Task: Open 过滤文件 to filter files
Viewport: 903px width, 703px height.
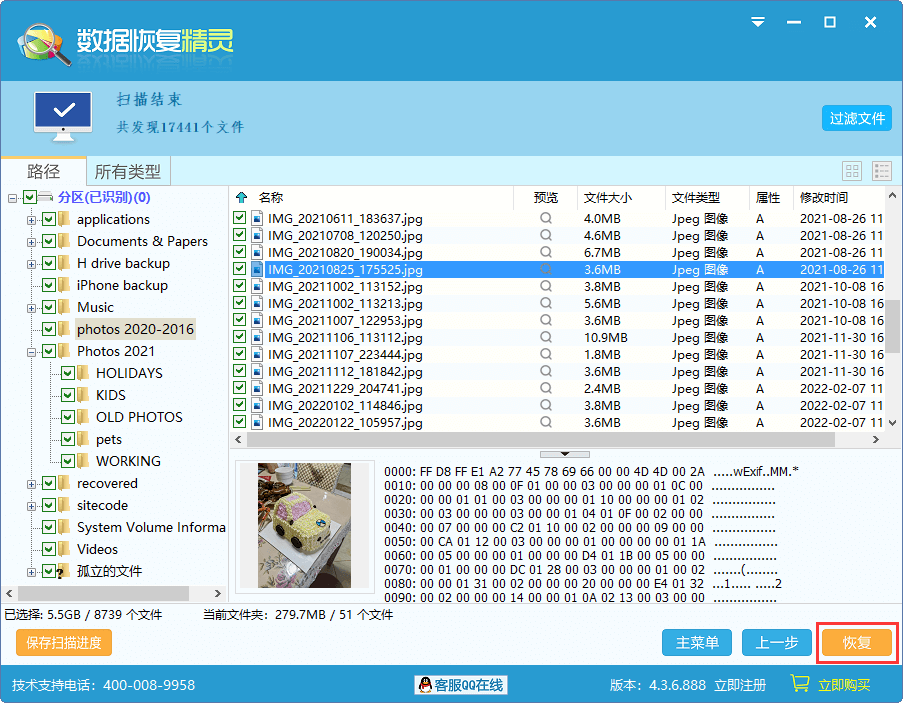Action: point(856,117)
